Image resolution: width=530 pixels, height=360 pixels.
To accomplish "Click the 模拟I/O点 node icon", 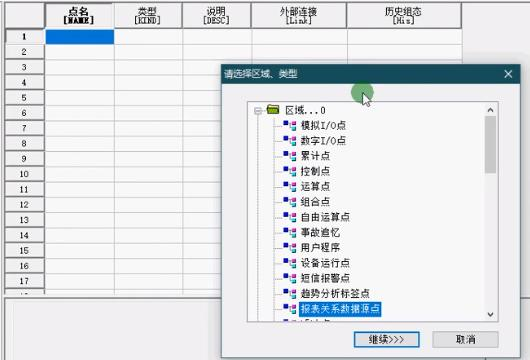I will [x=290, y=125].
